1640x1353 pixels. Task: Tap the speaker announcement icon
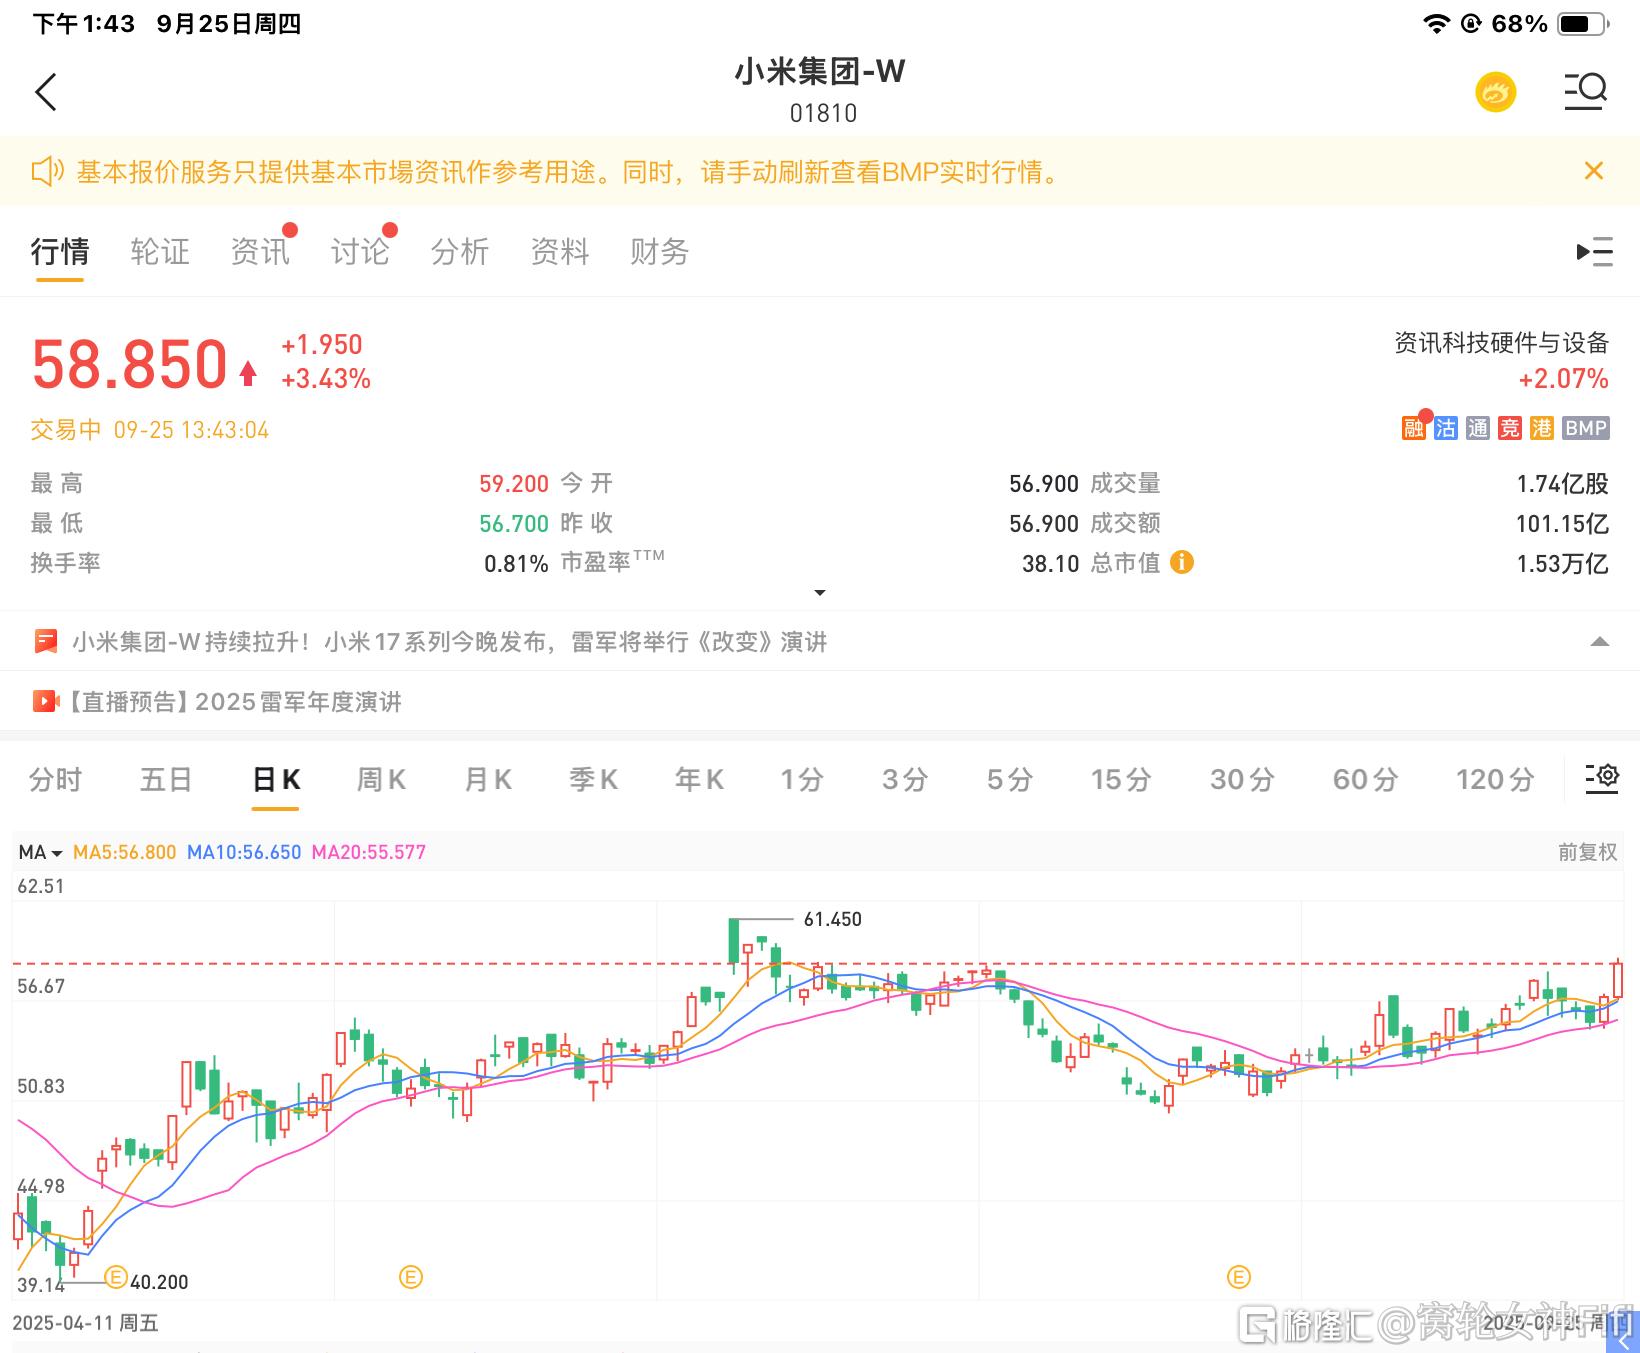tap(47, 171)
